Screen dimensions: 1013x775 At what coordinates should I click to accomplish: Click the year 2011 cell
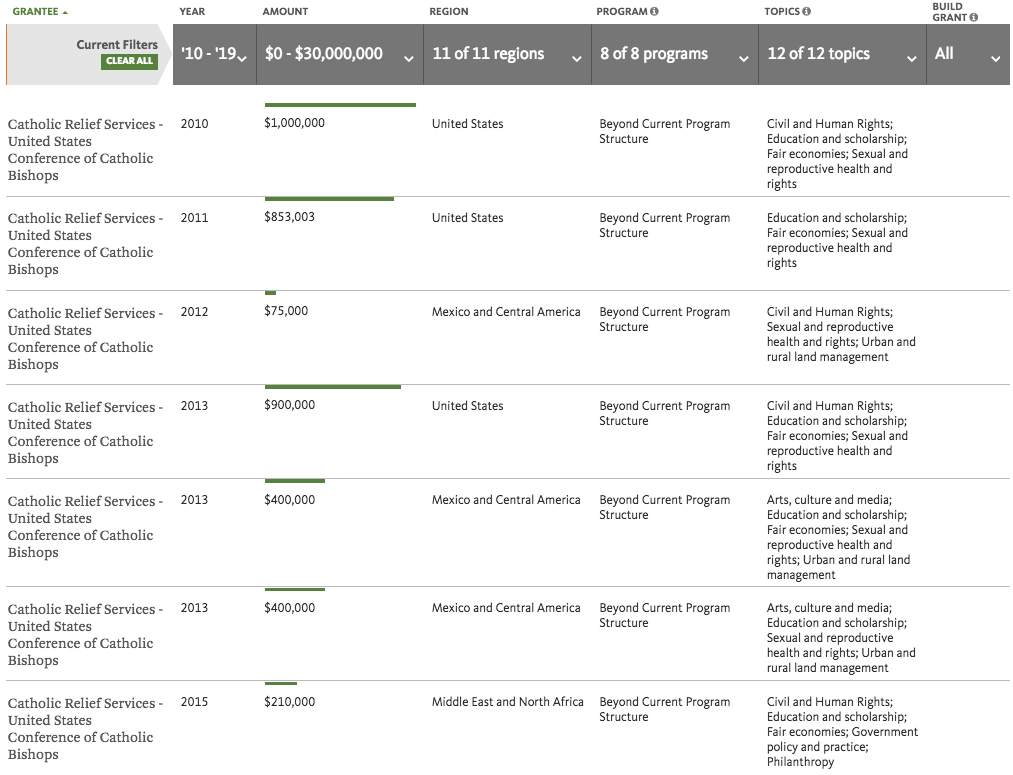tap(194, 218)
